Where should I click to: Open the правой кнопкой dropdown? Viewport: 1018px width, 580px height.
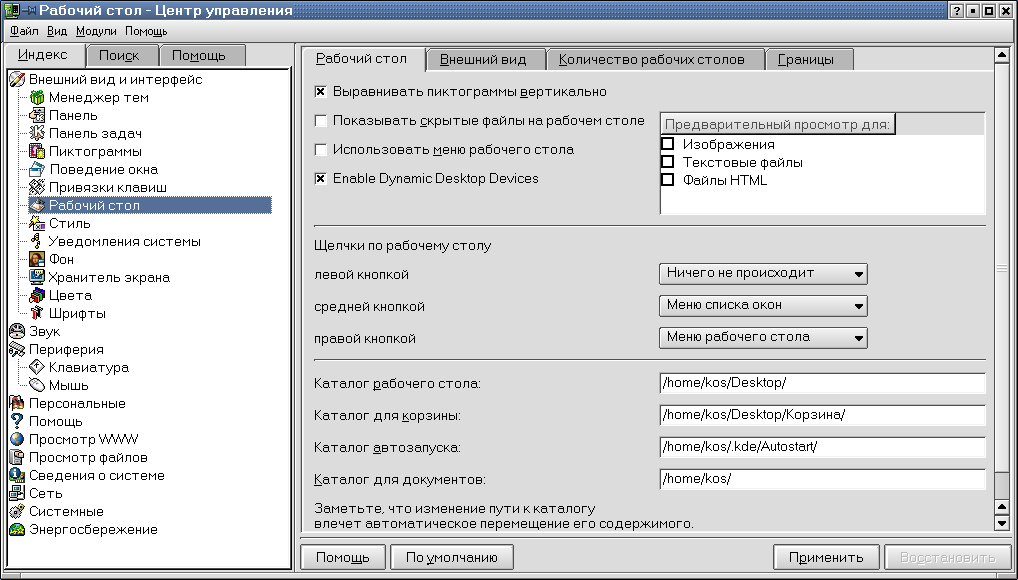click(762, 338)
